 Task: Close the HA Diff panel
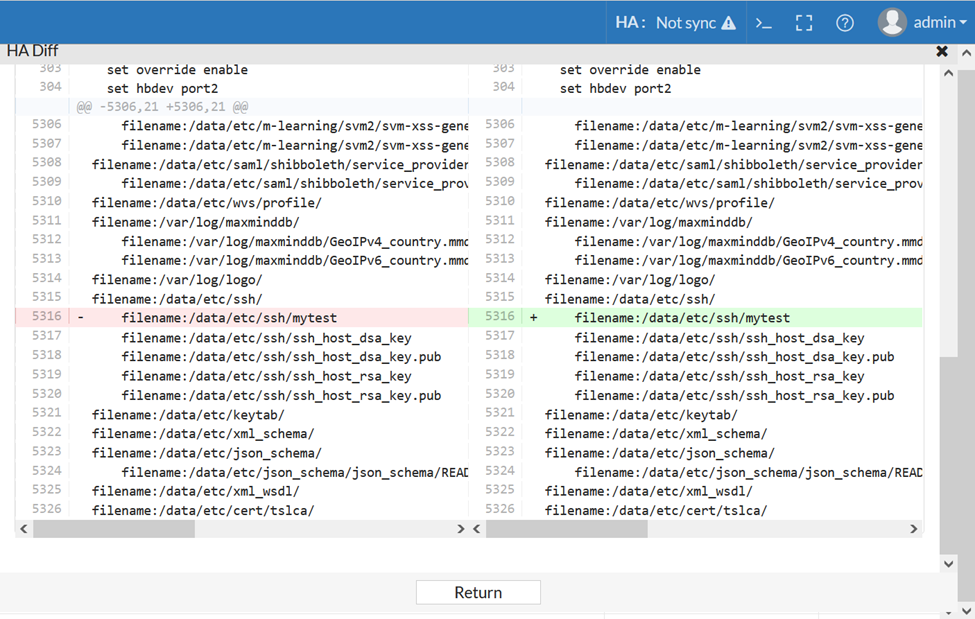(x=942, y=51)
